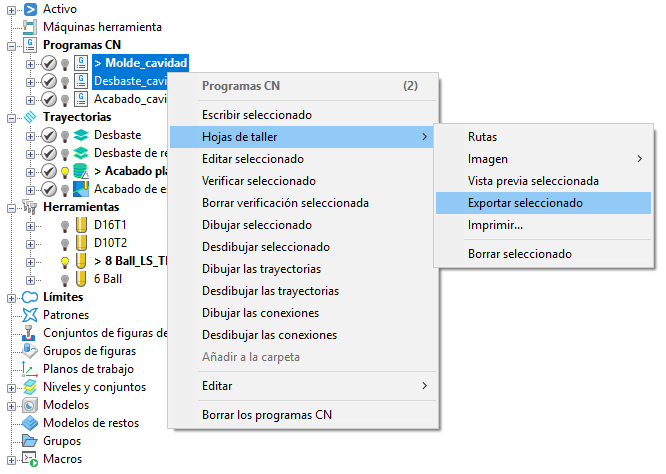The image size is (666, 474).
Task: Toggle checkmark of Acabado_cavidad NC program
Action: click(x=48, y=99)
